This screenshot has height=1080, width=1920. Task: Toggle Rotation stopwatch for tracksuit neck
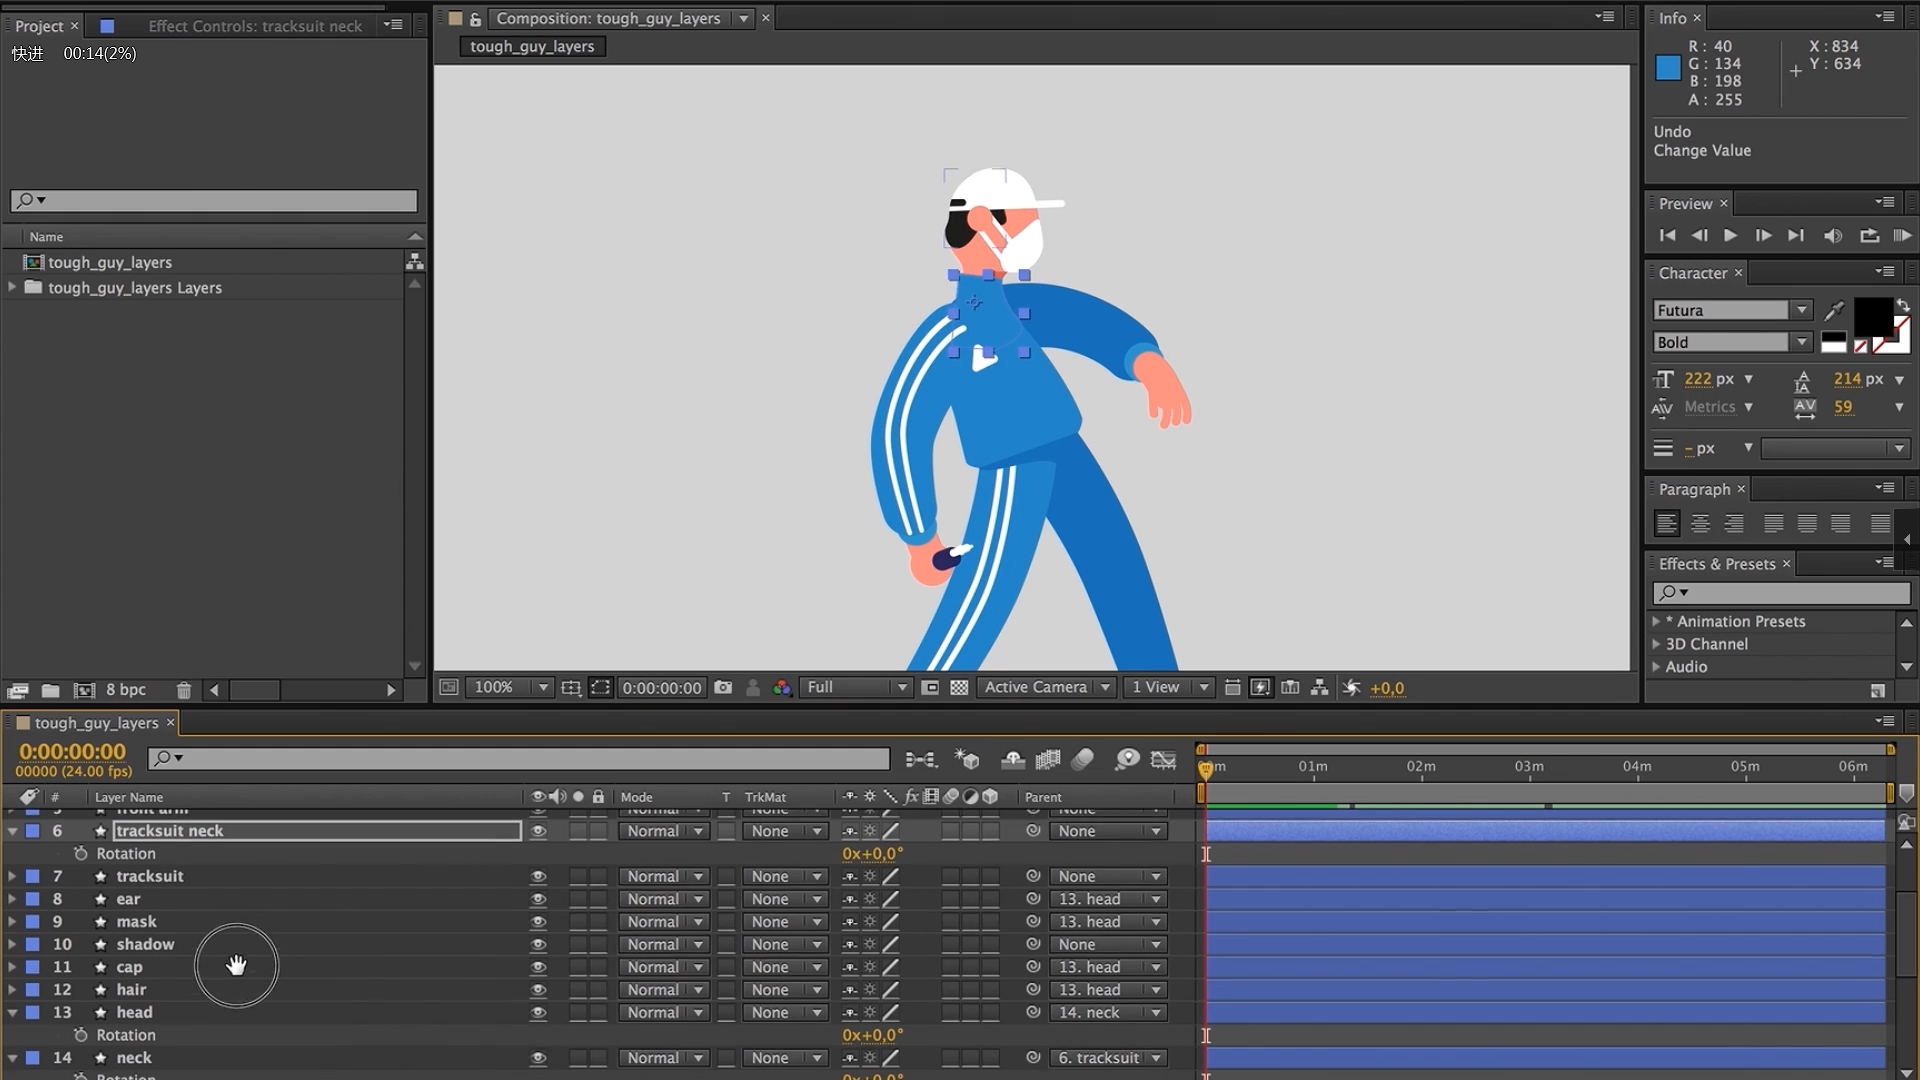pyautogui.click(x=81, y=854)
